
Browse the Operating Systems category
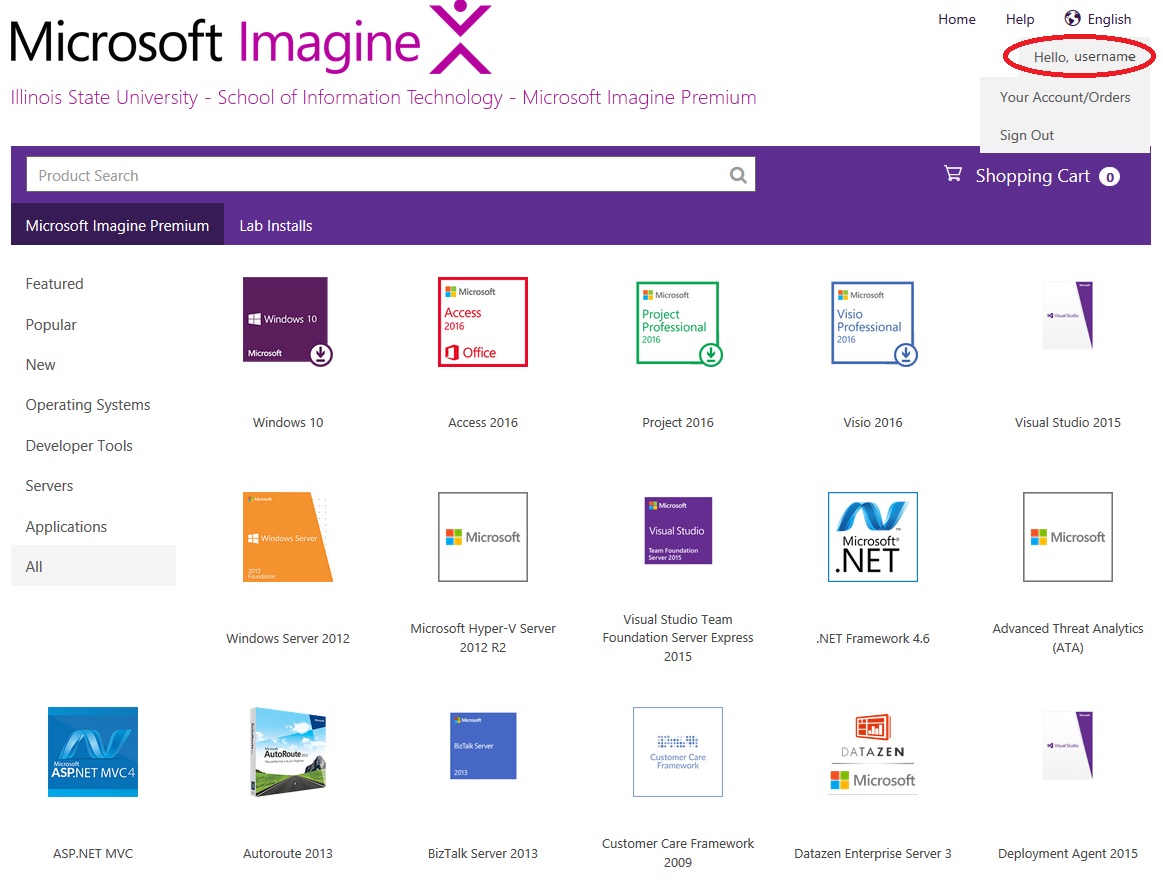88,405
